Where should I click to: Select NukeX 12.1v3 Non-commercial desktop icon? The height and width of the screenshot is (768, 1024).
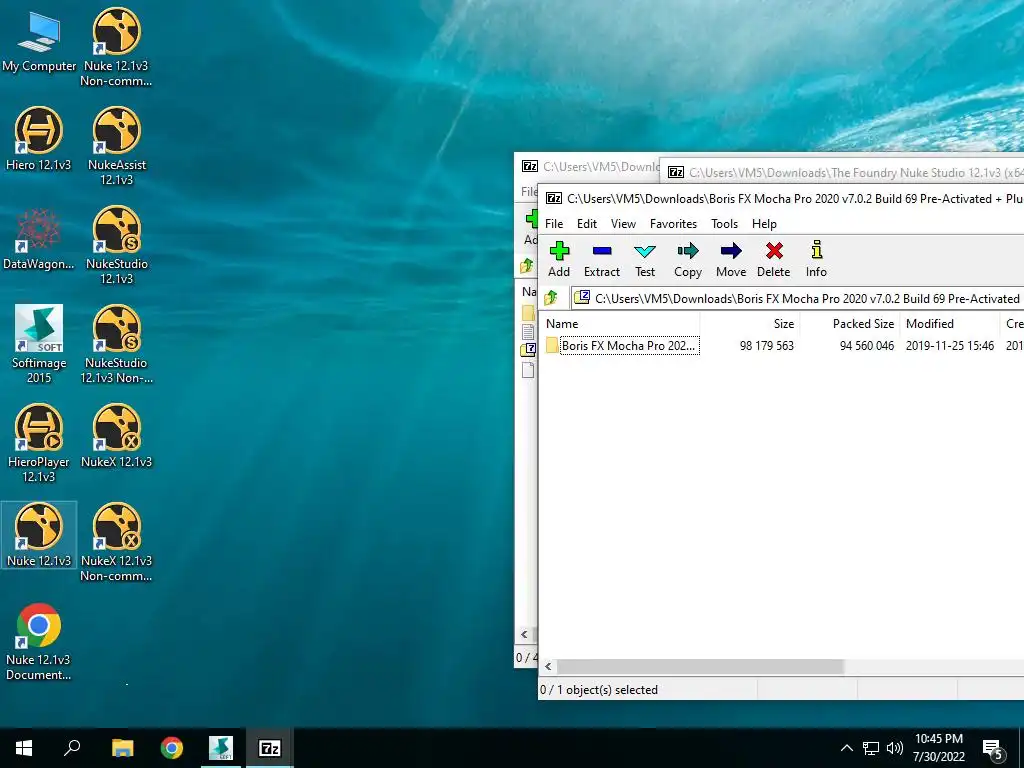(116, 542)
